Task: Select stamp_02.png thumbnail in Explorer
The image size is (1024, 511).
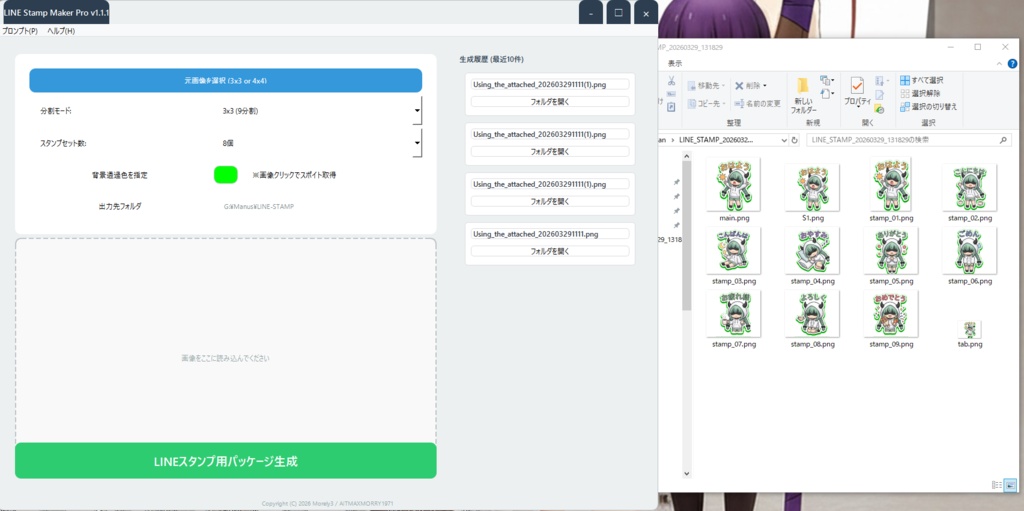Action: pyautogui.click(x=969, y=187)
